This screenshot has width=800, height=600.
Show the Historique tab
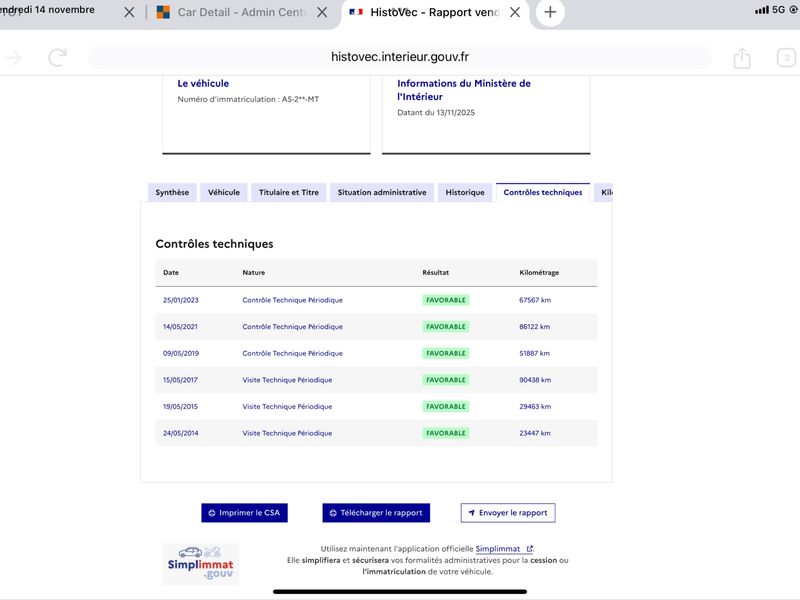[x=465, y=192]
